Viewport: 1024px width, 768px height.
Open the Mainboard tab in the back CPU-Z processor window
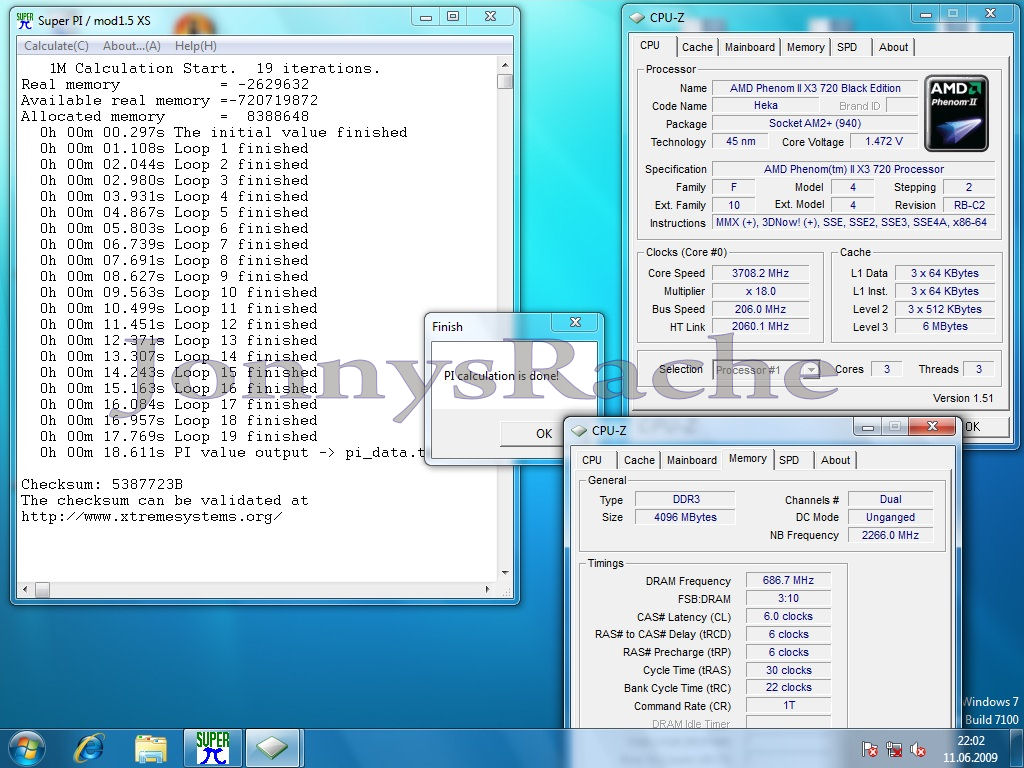point(750,47)
